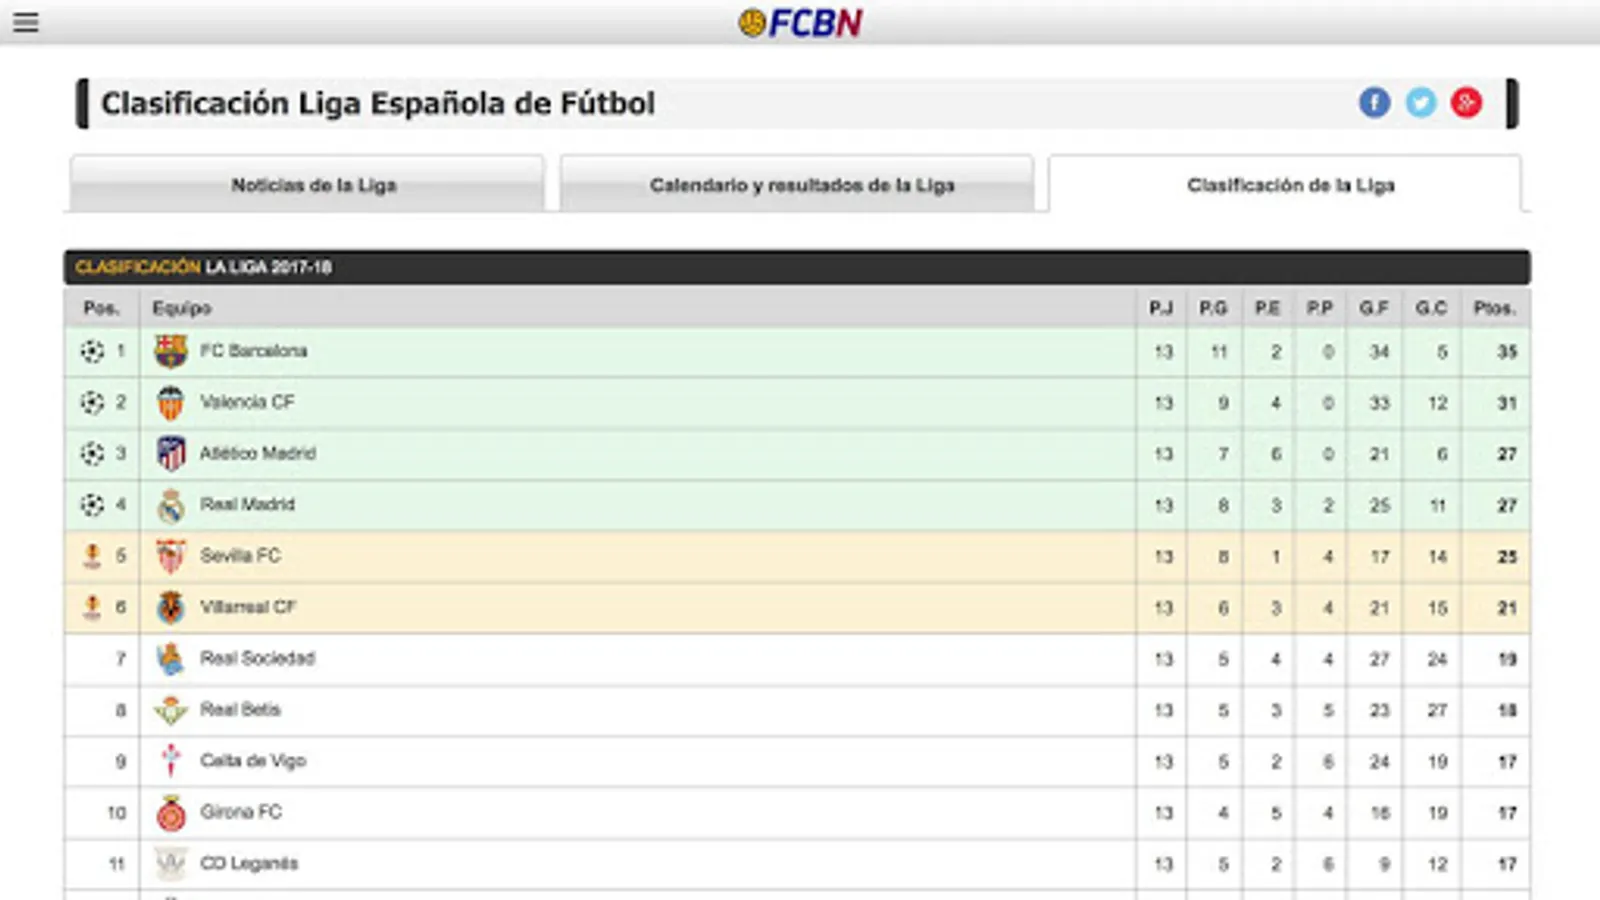The width and height of the screenshot is (1600, 900).
Task: Click the Real Madrid crest
Action: (x=171, y=506)
